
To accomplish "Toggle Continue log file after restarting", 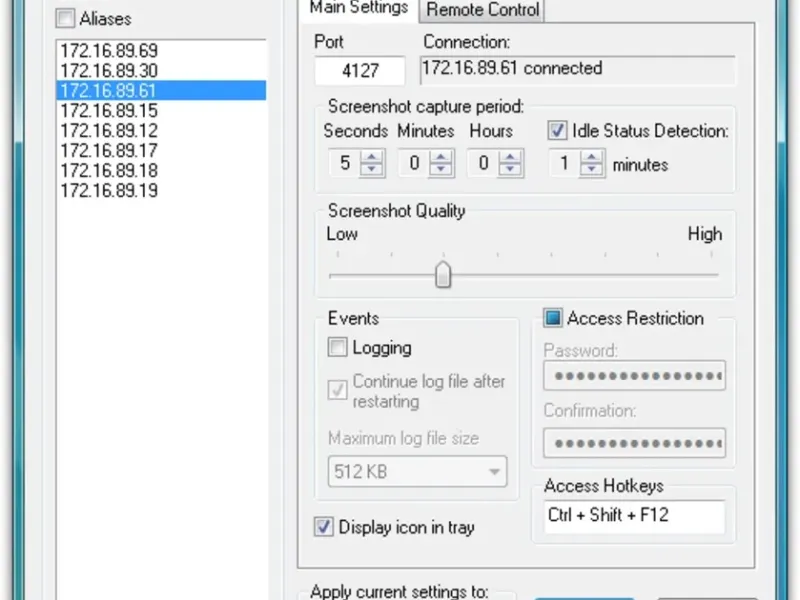I will [337, 391].
